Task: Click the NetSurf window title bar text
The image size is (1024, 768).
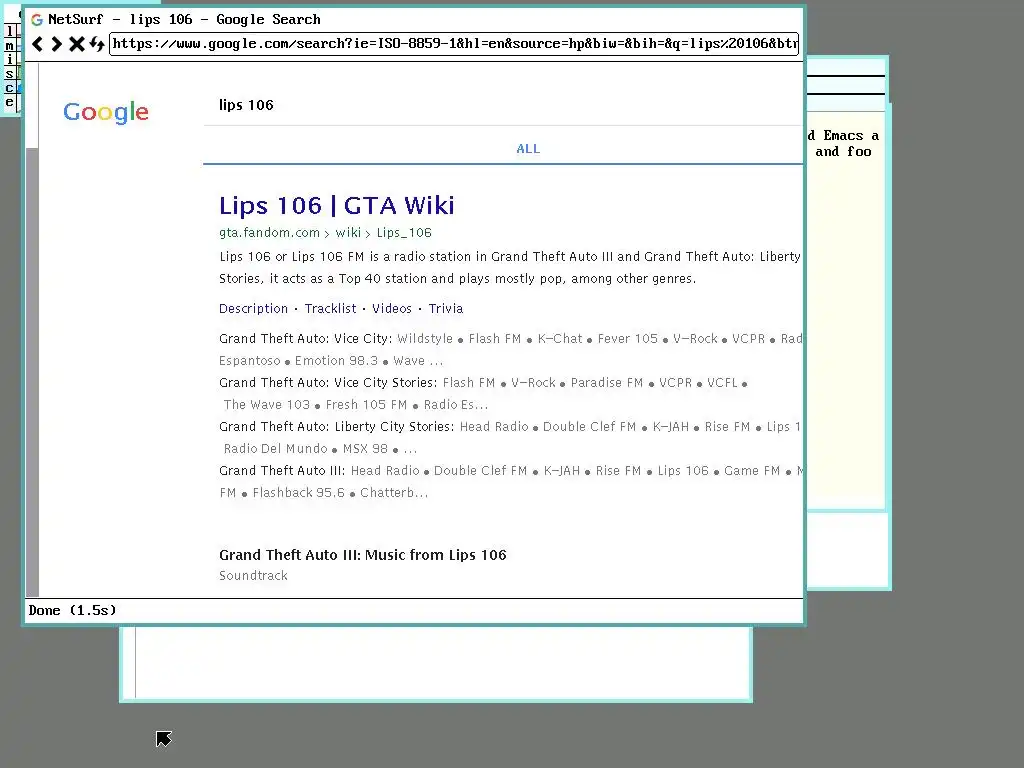Action: 184,20
